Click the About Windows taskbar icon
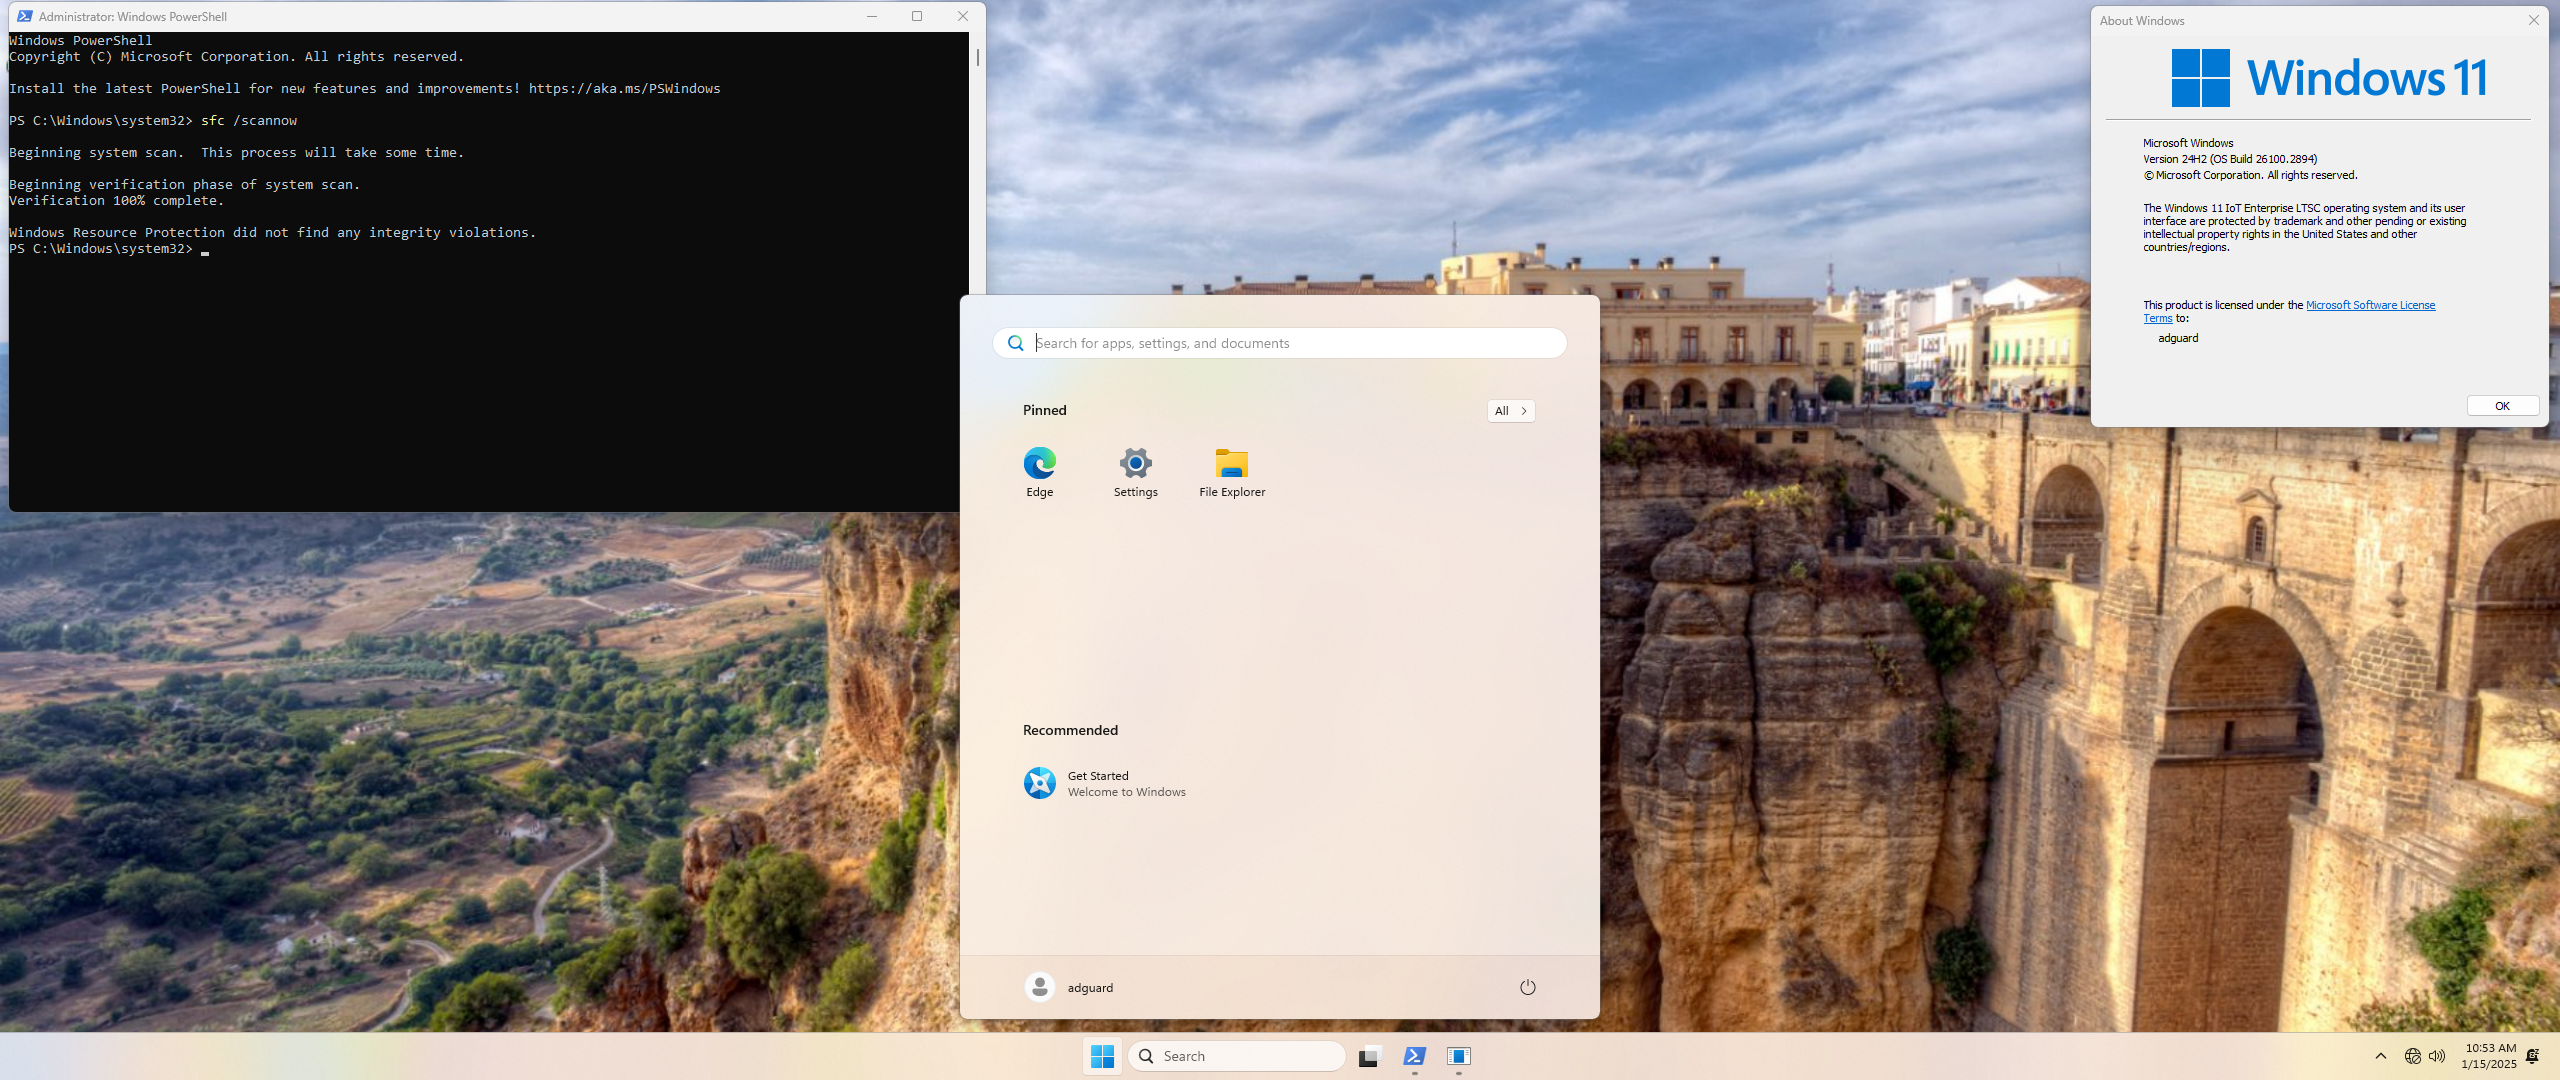This screenshot has width=2560, height=1080. click(x=1459, y=1056)
